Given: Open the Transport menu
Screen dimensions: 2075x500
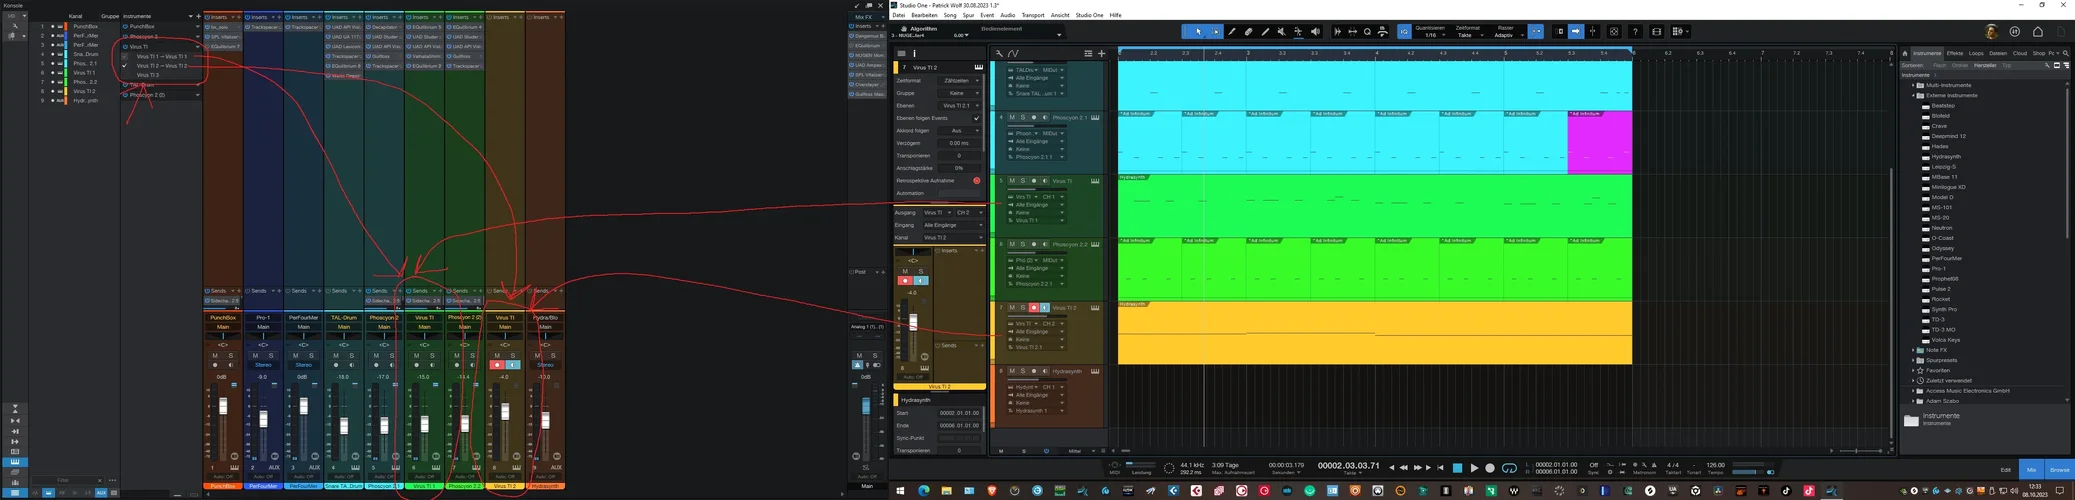Looking at the screenshot, I should [1032, 15].
